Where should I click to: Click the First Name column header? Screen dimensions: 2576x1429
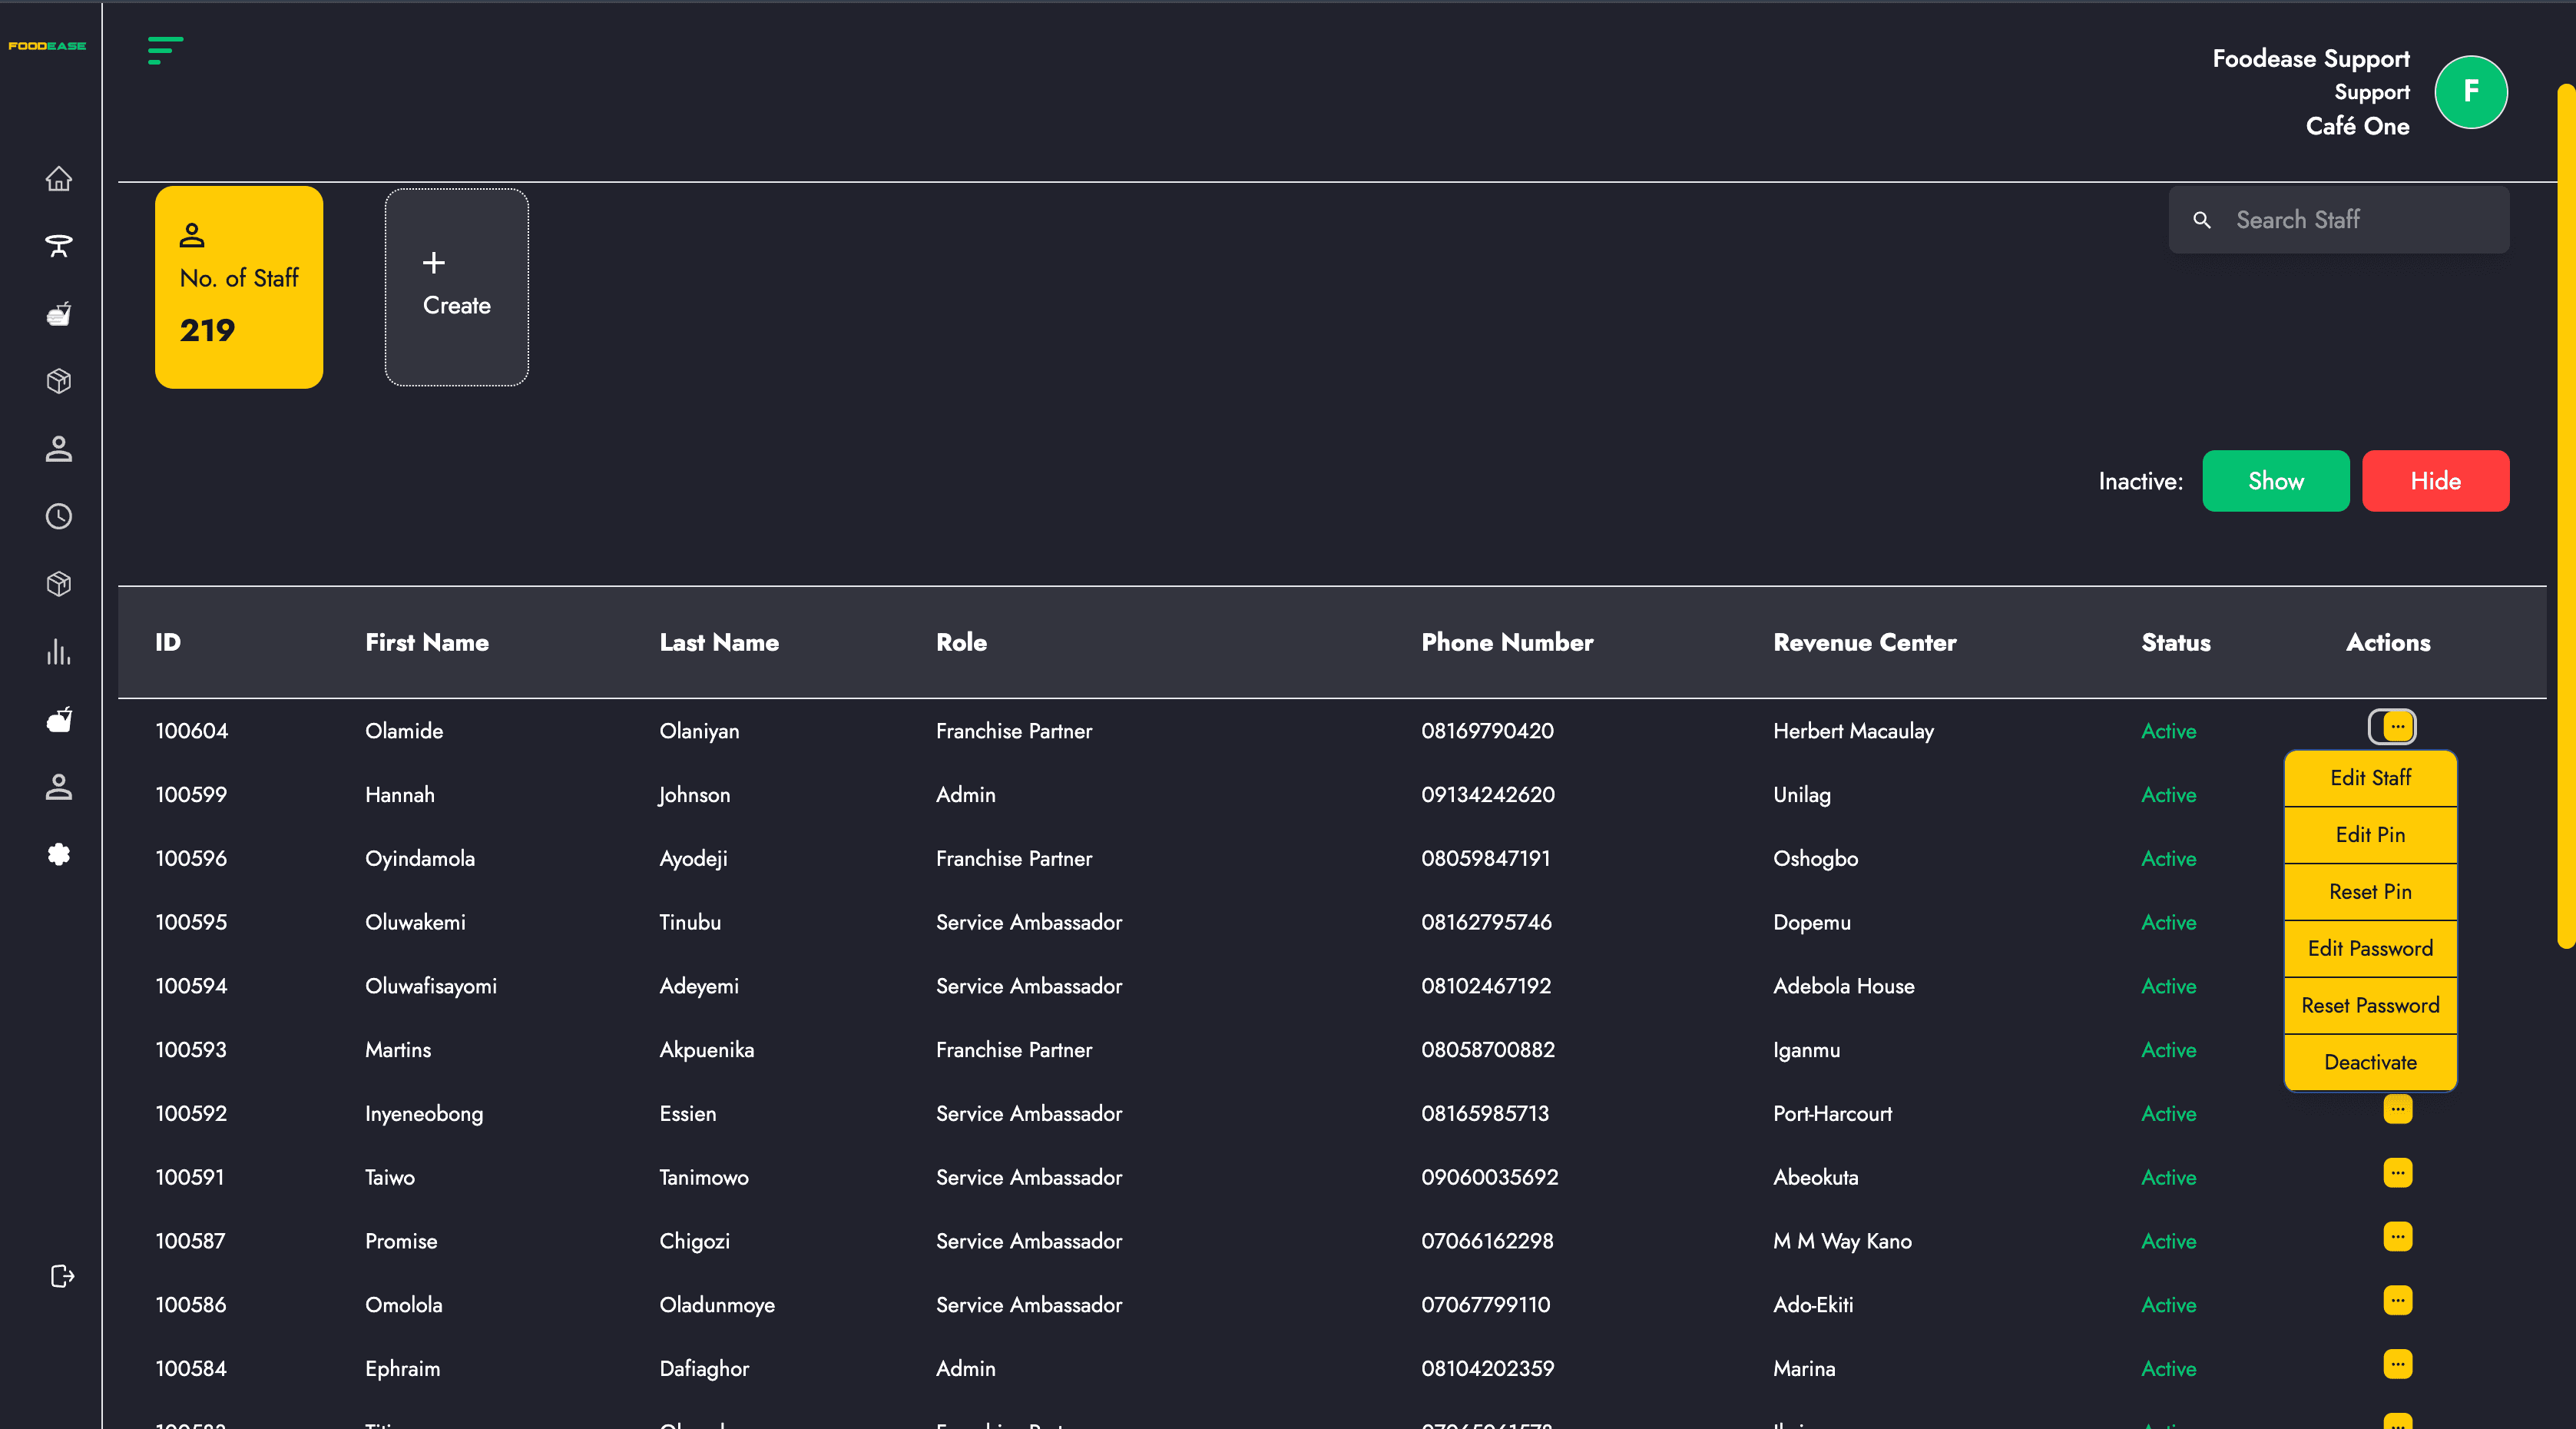[x=427, y=643]
